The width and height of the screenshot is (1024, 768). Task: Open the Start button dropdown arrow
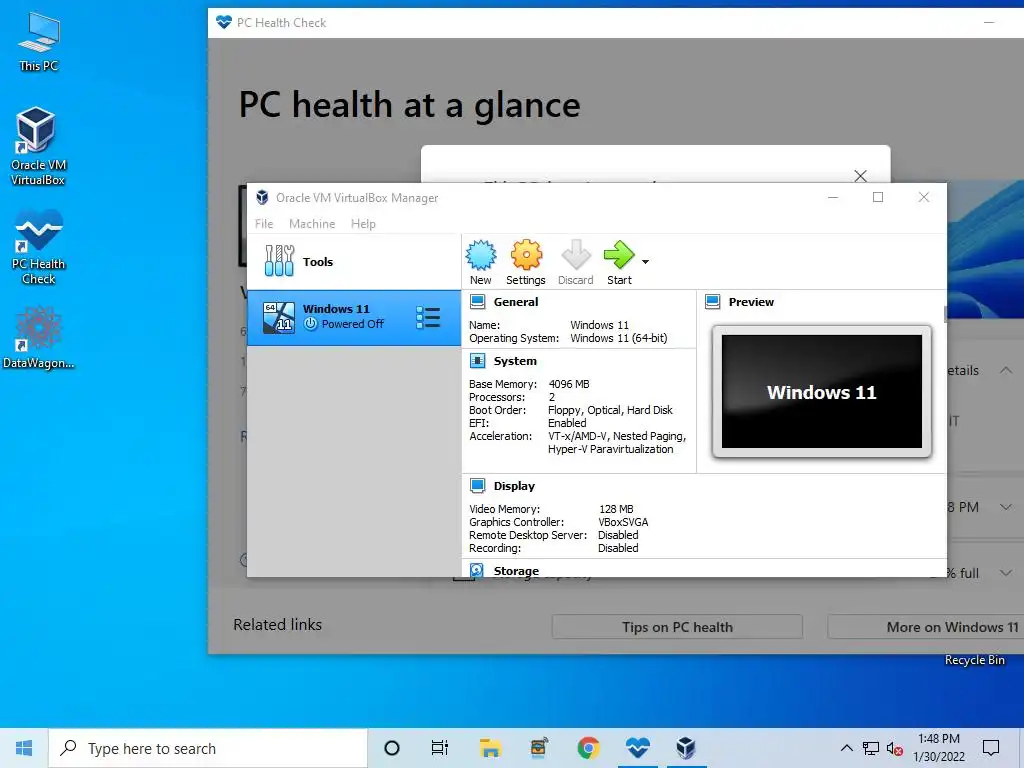(645, 262)
